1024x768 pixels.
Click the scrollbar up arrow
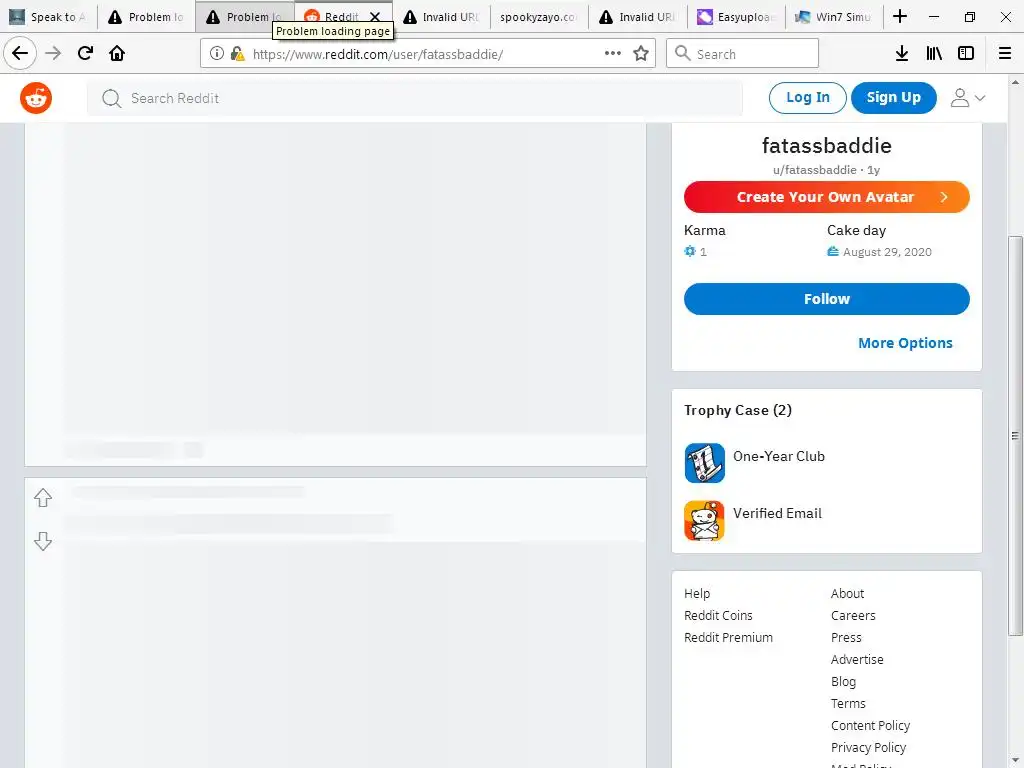click(x=1015, y=82)
